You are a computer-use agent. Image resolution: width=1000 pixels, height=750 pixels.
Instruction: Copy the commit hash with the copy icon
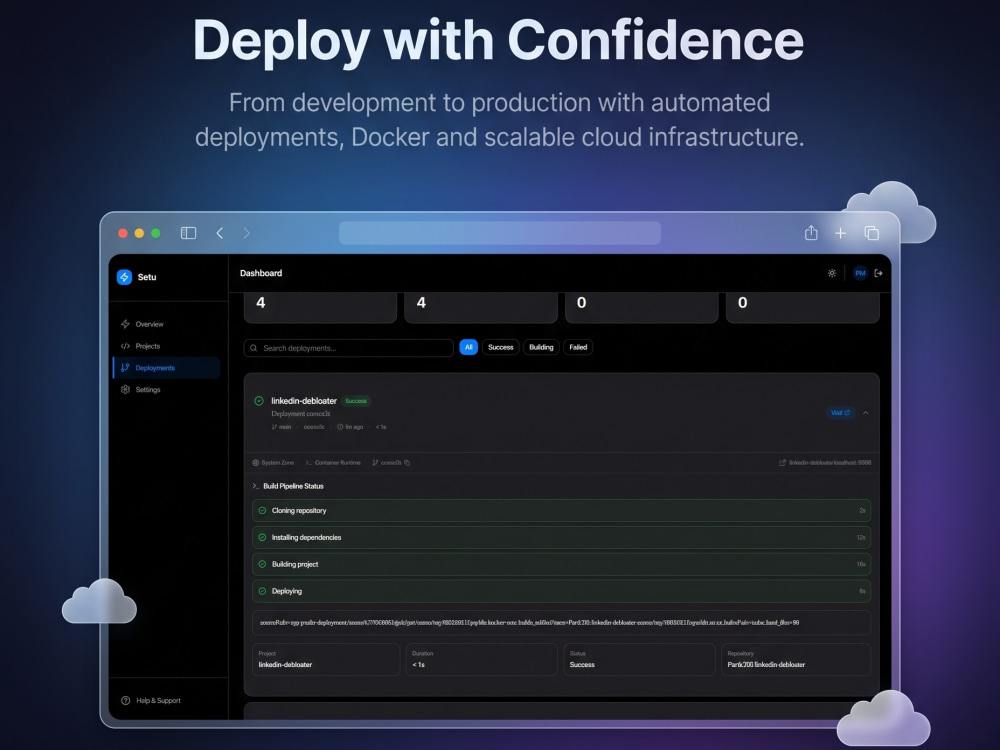coord(407,462)
